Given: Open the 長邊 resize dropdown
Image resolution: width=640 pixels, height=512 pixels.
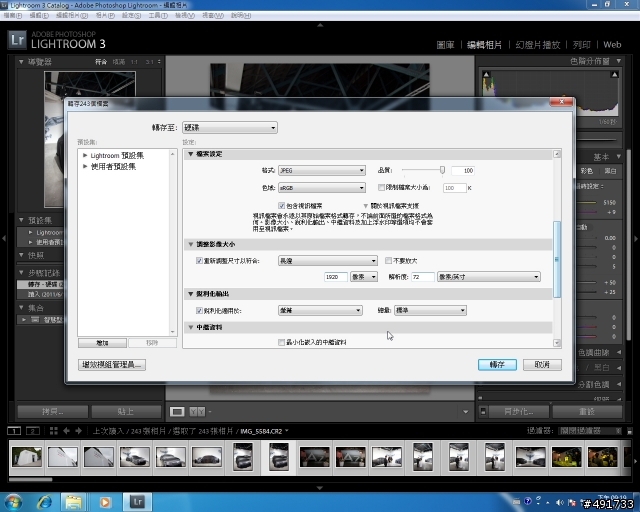Looking at the screenshot, I should [x=328, y=260].
